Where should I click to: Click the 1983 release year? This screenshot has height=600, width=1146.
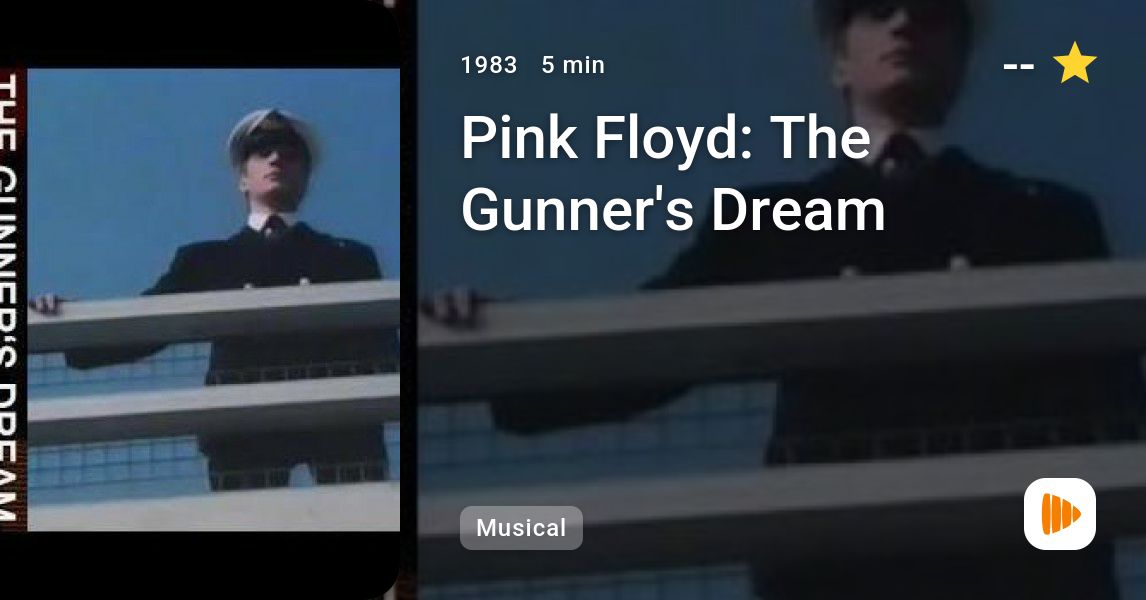(489, 65)
